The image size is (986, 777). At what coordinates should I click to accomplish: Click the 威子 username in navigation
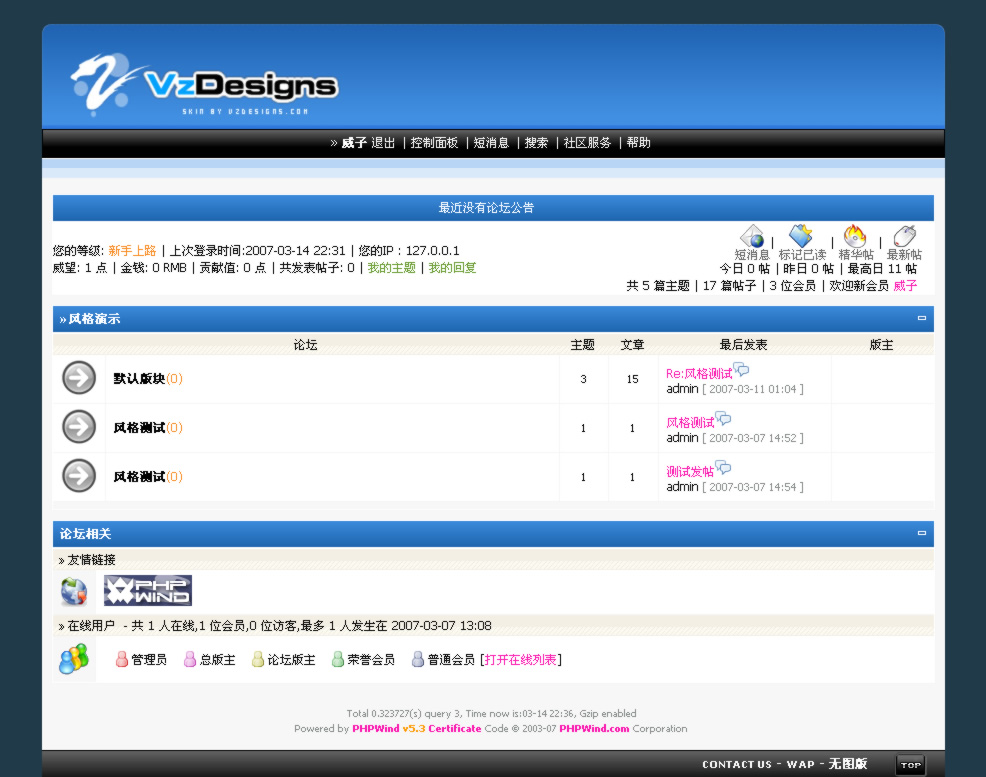[354, 143]
